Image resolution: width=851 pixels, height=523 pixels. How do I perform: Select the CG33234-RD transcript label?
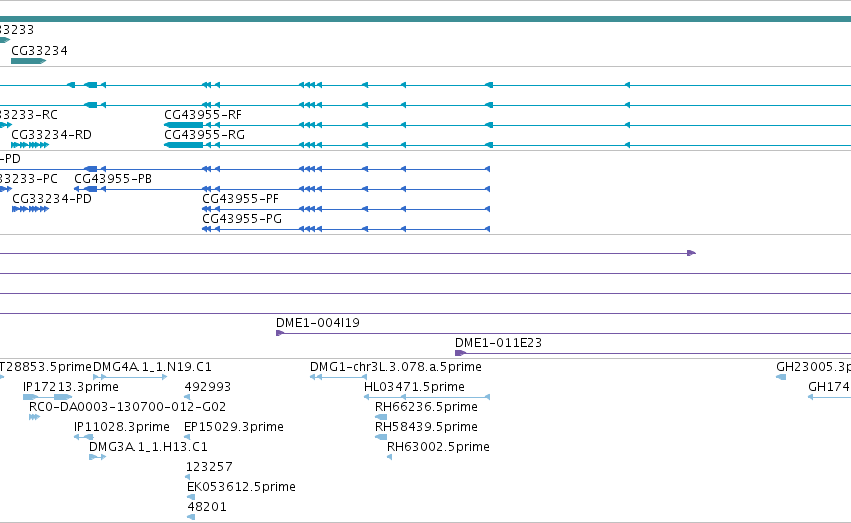52,135
